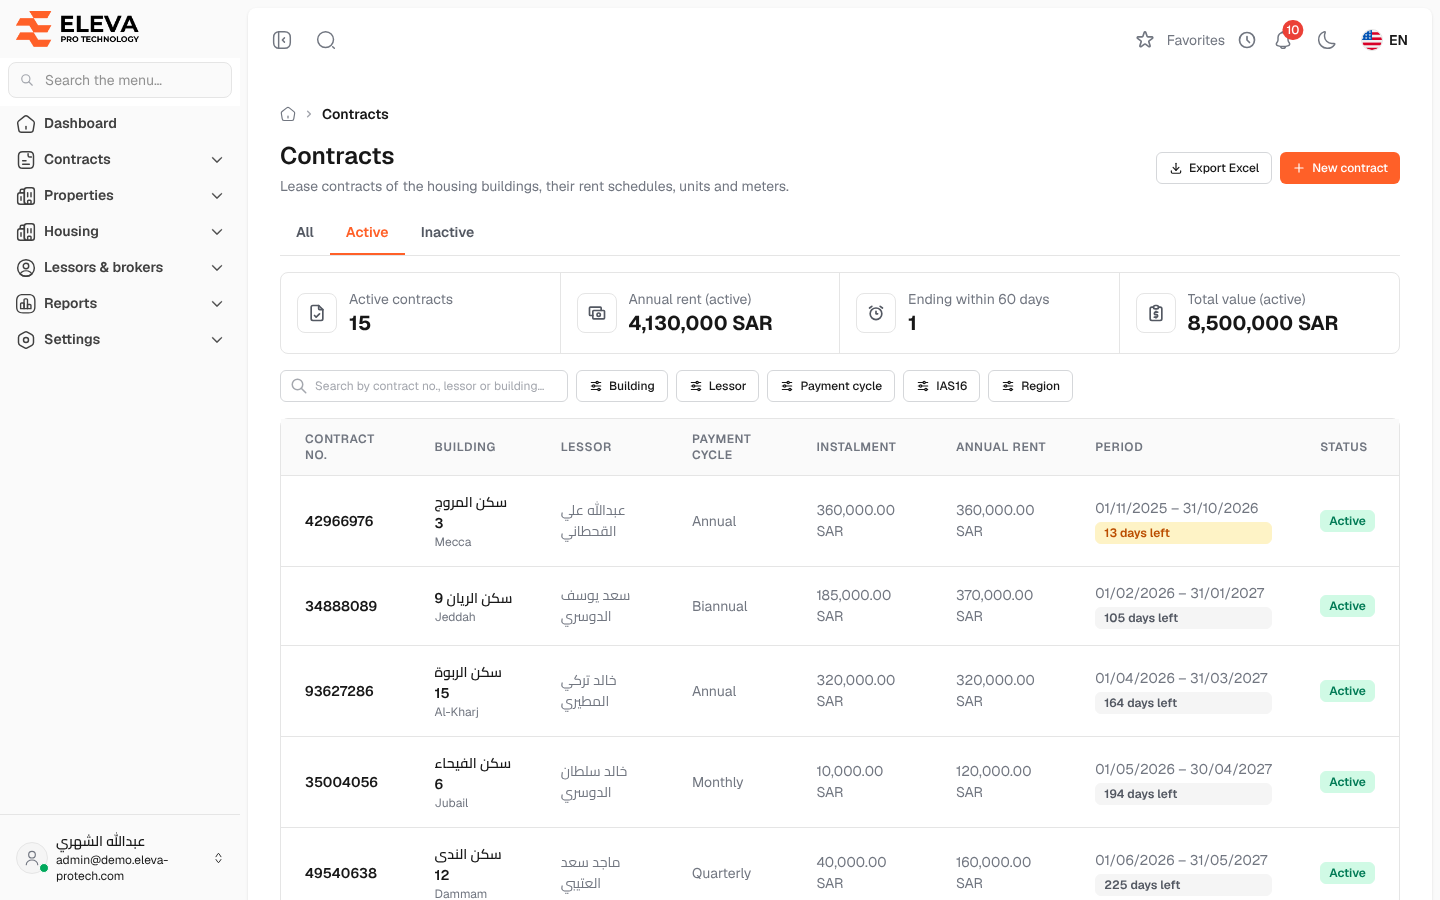The image size is (1440, 900).
Task: Click the ANNUAL RENT column header
Action: point(1001,447)
